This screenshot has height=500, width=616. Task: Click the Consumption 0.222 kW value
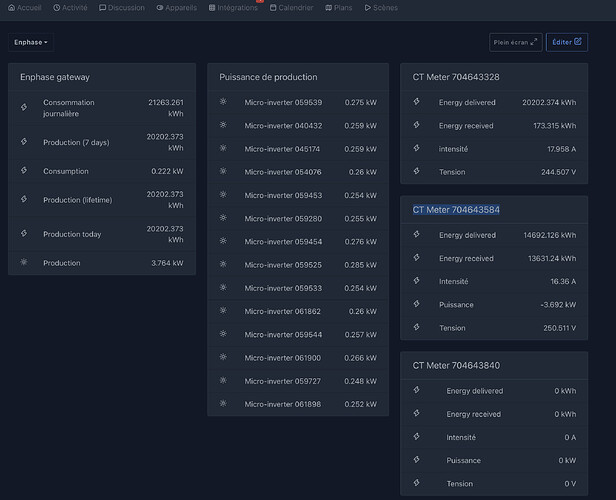tap(167, 171)
